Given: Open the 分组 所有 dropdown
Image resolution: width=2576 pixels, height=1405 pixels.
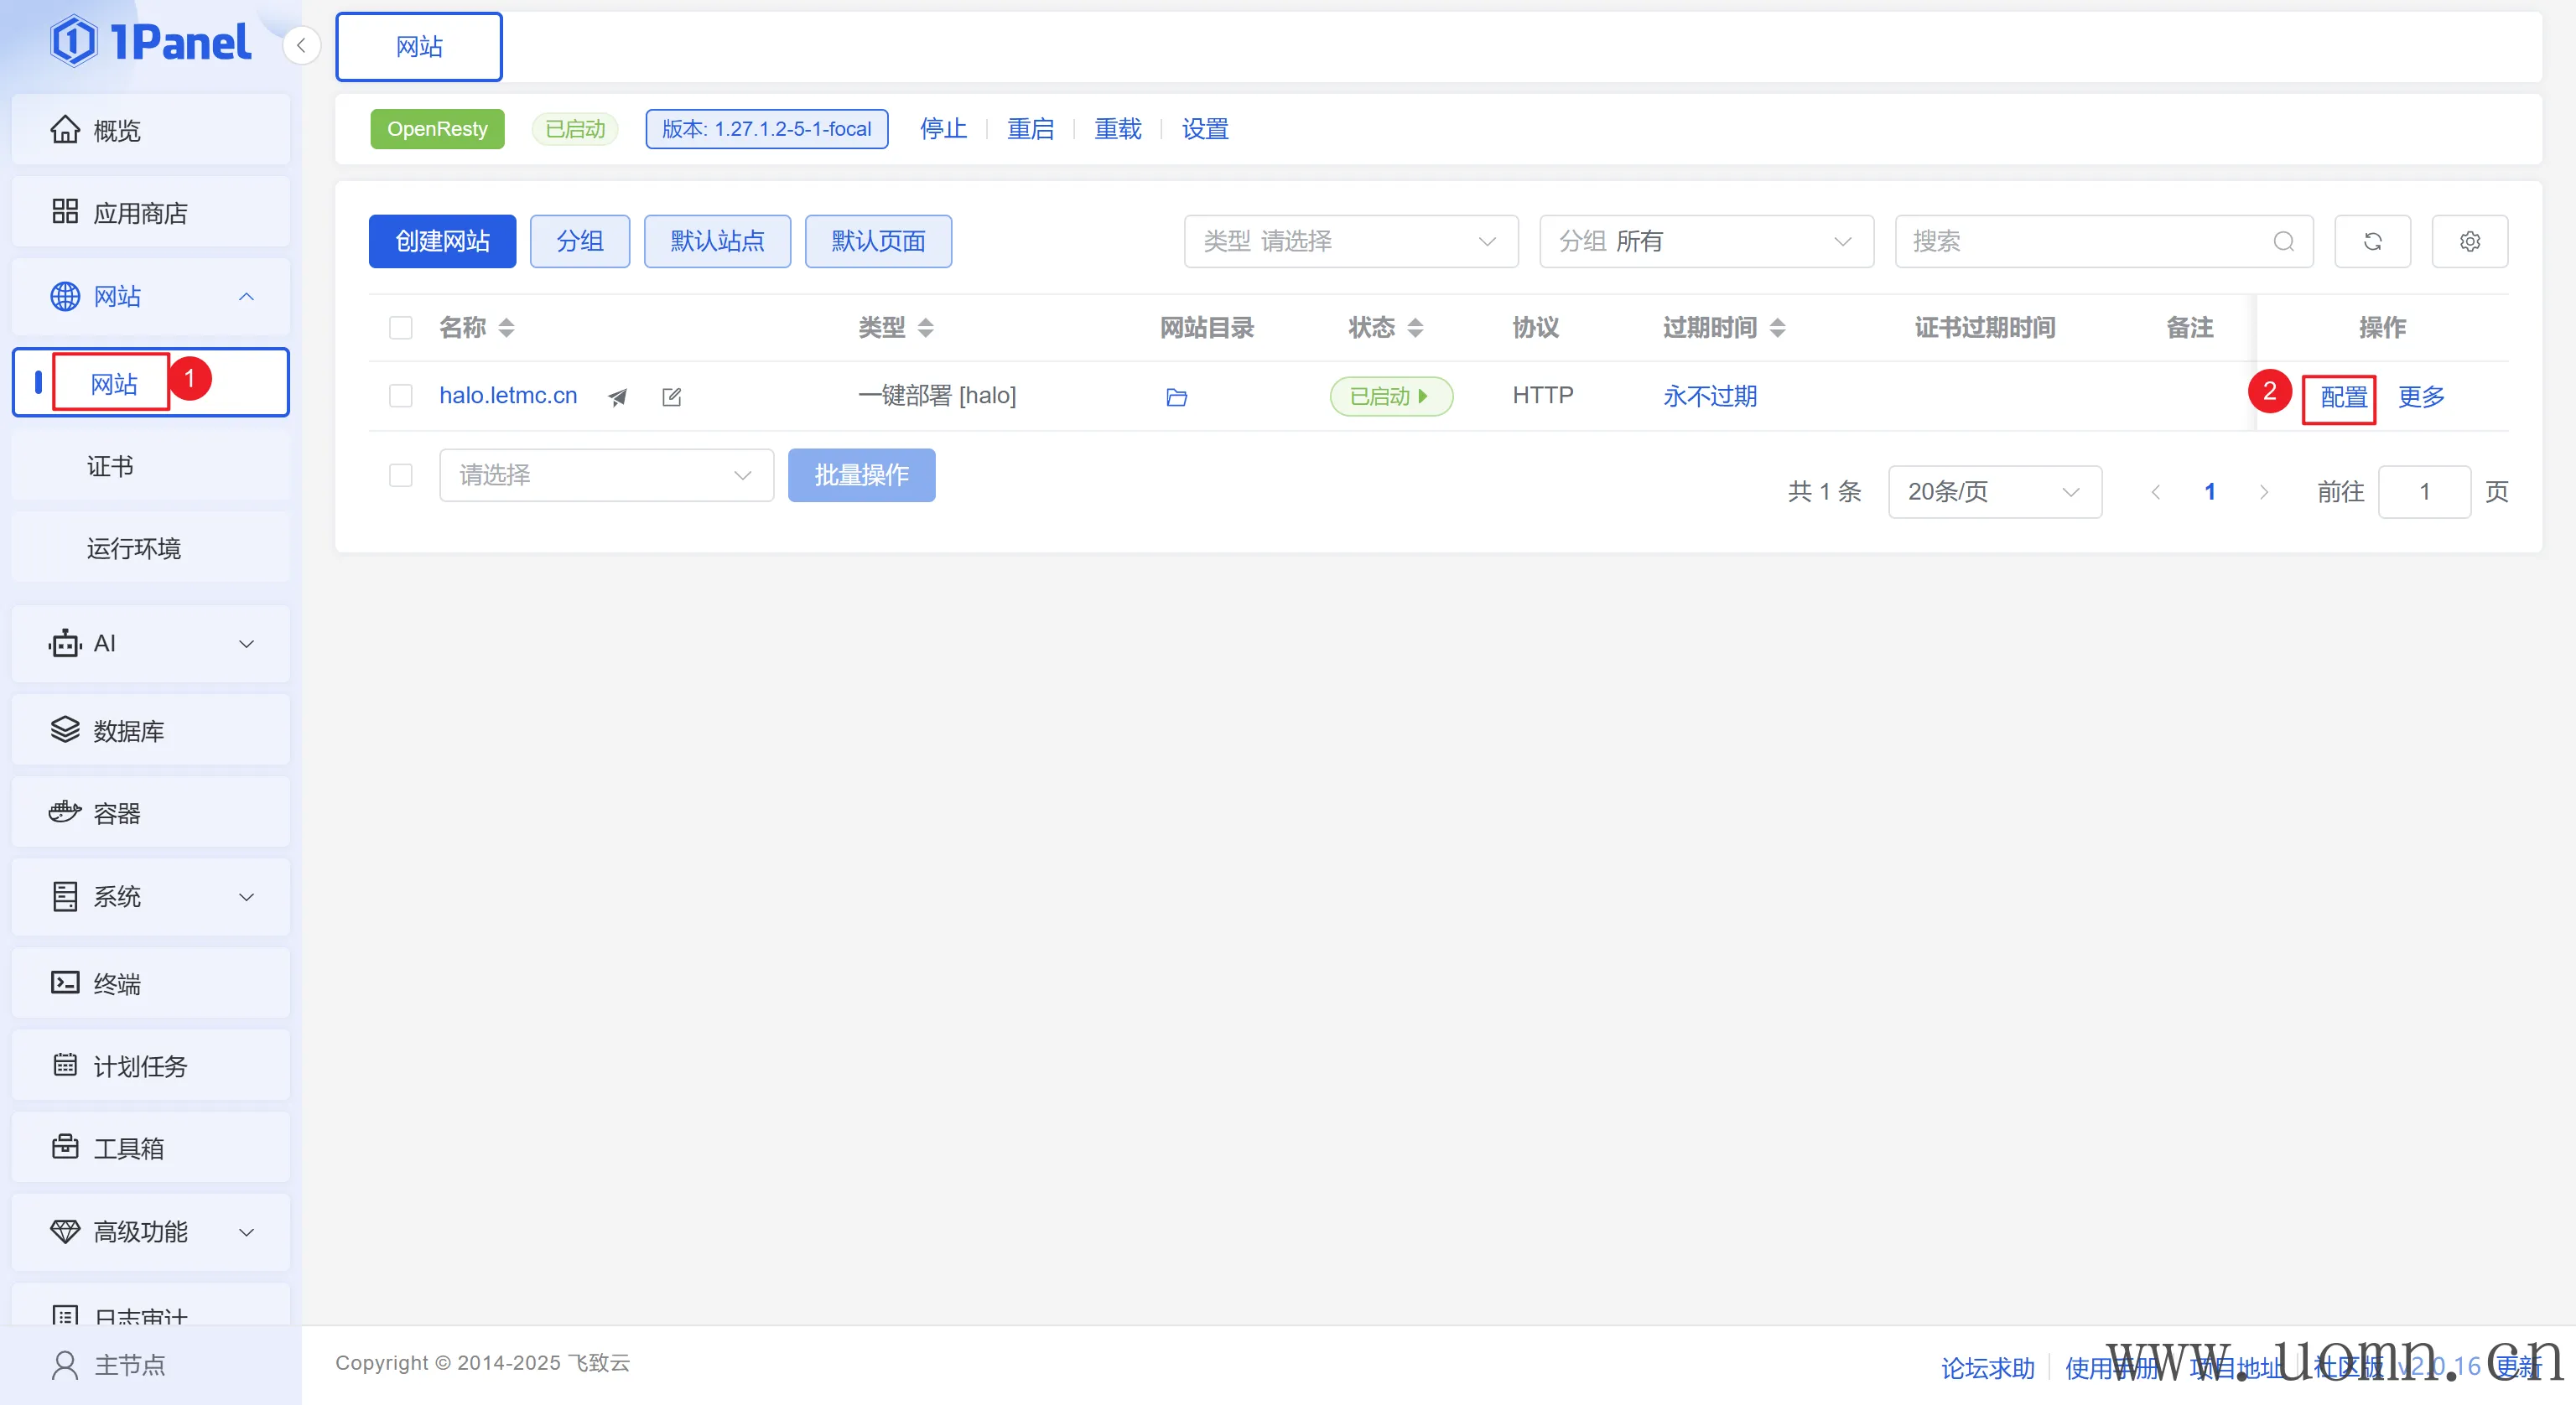Looking at the screenshot, I should tap(1705, 241).
